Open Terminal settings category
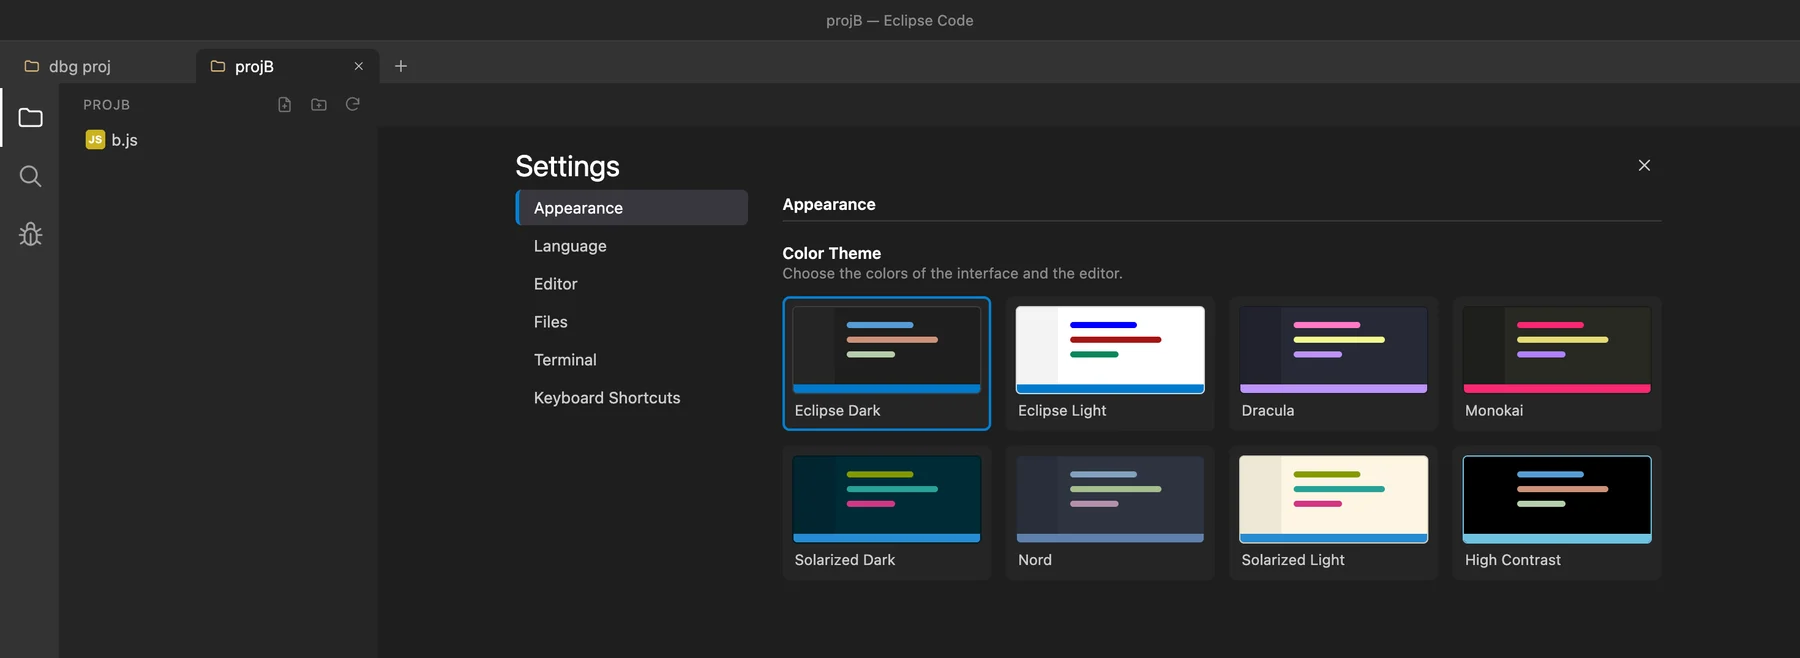The height and width of the screenshot is (658, 1800). [x=632, y=360]
